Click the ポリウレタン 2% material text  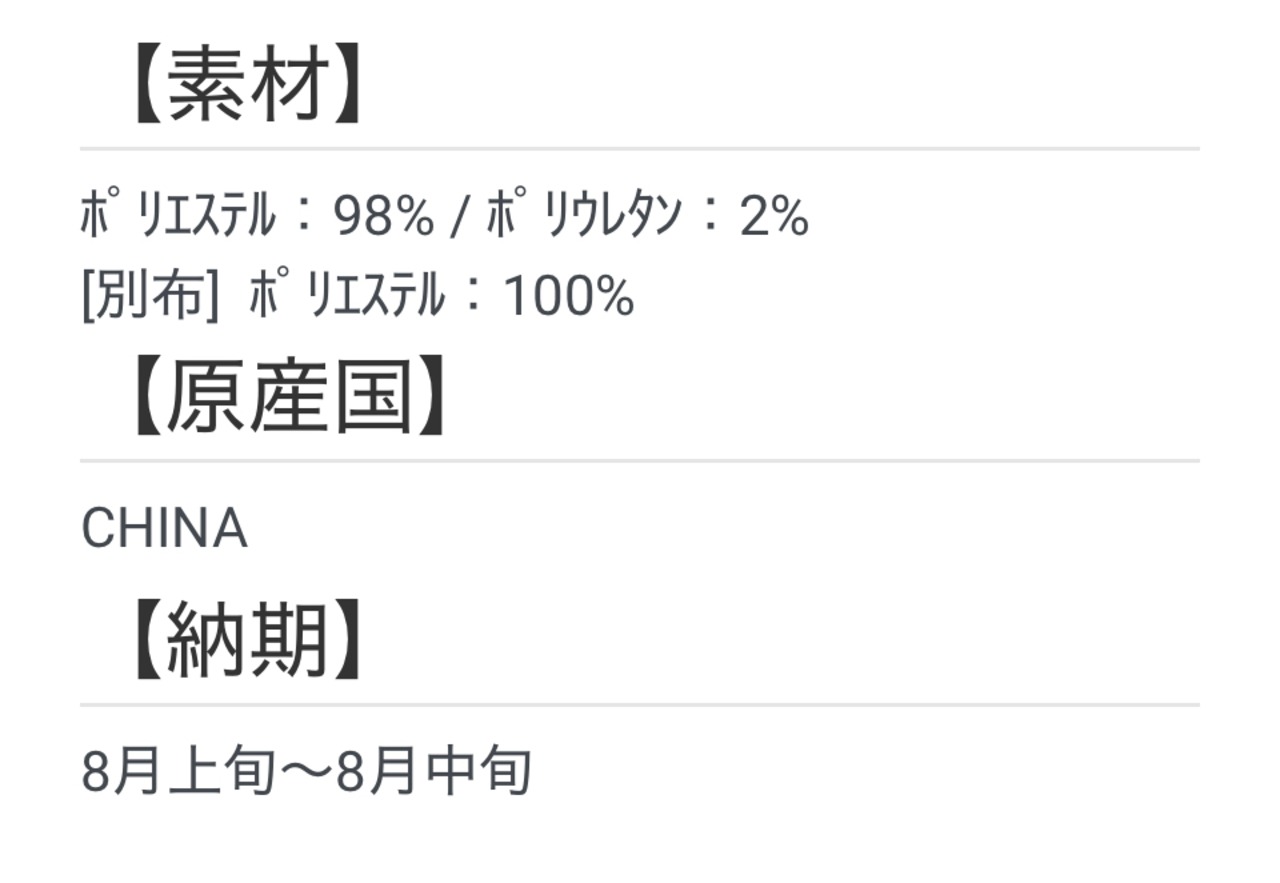click(647, 216)
